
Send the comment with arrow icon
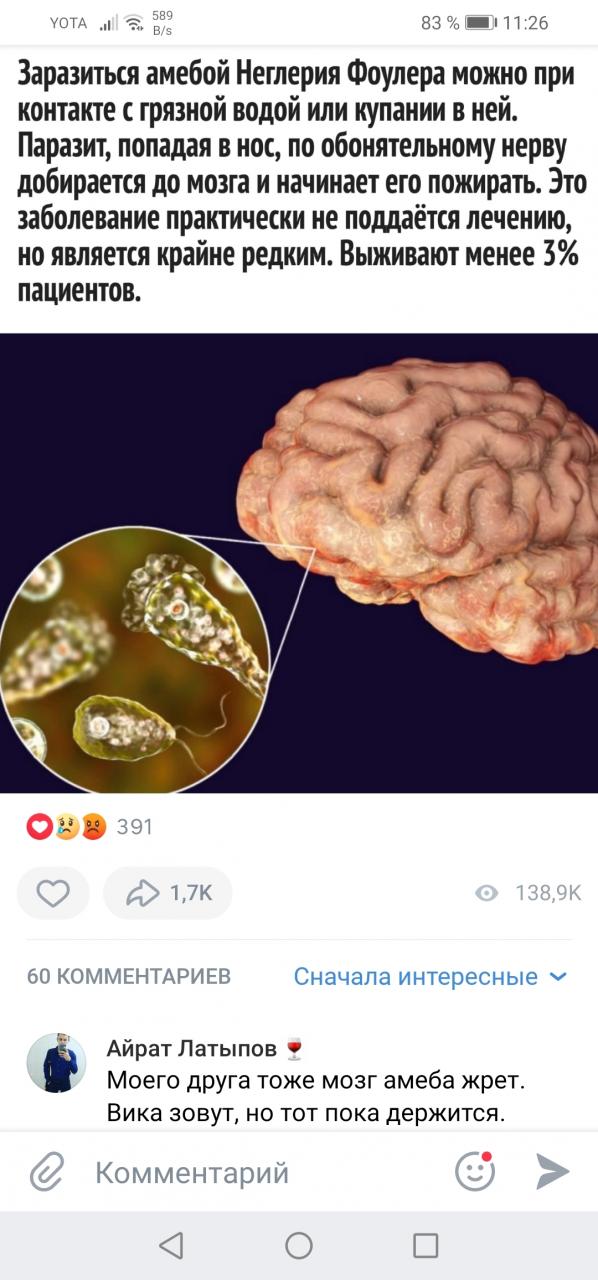pyautogui.click(x=553, y=1171)
